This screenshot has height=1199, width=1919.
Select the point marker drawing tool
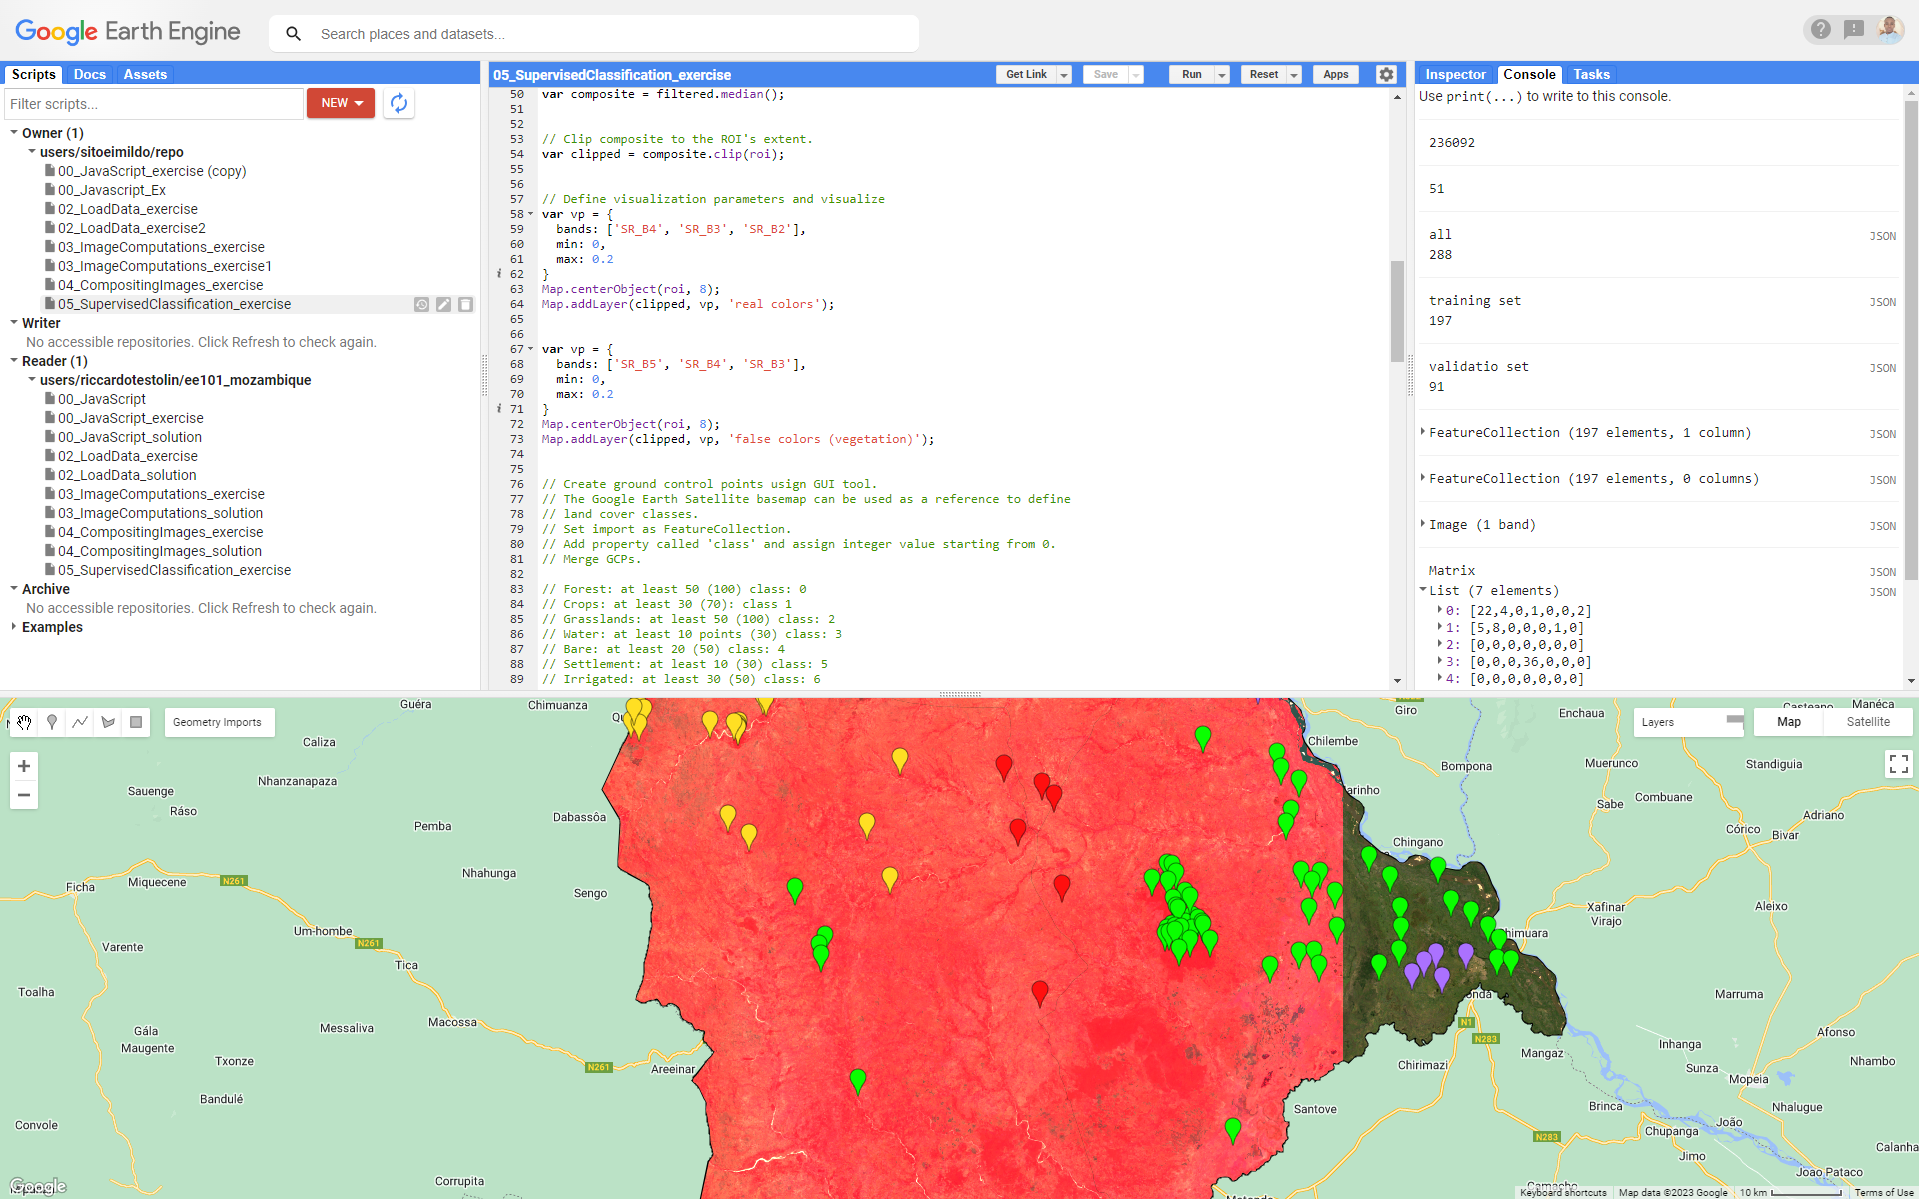[51, 722]
